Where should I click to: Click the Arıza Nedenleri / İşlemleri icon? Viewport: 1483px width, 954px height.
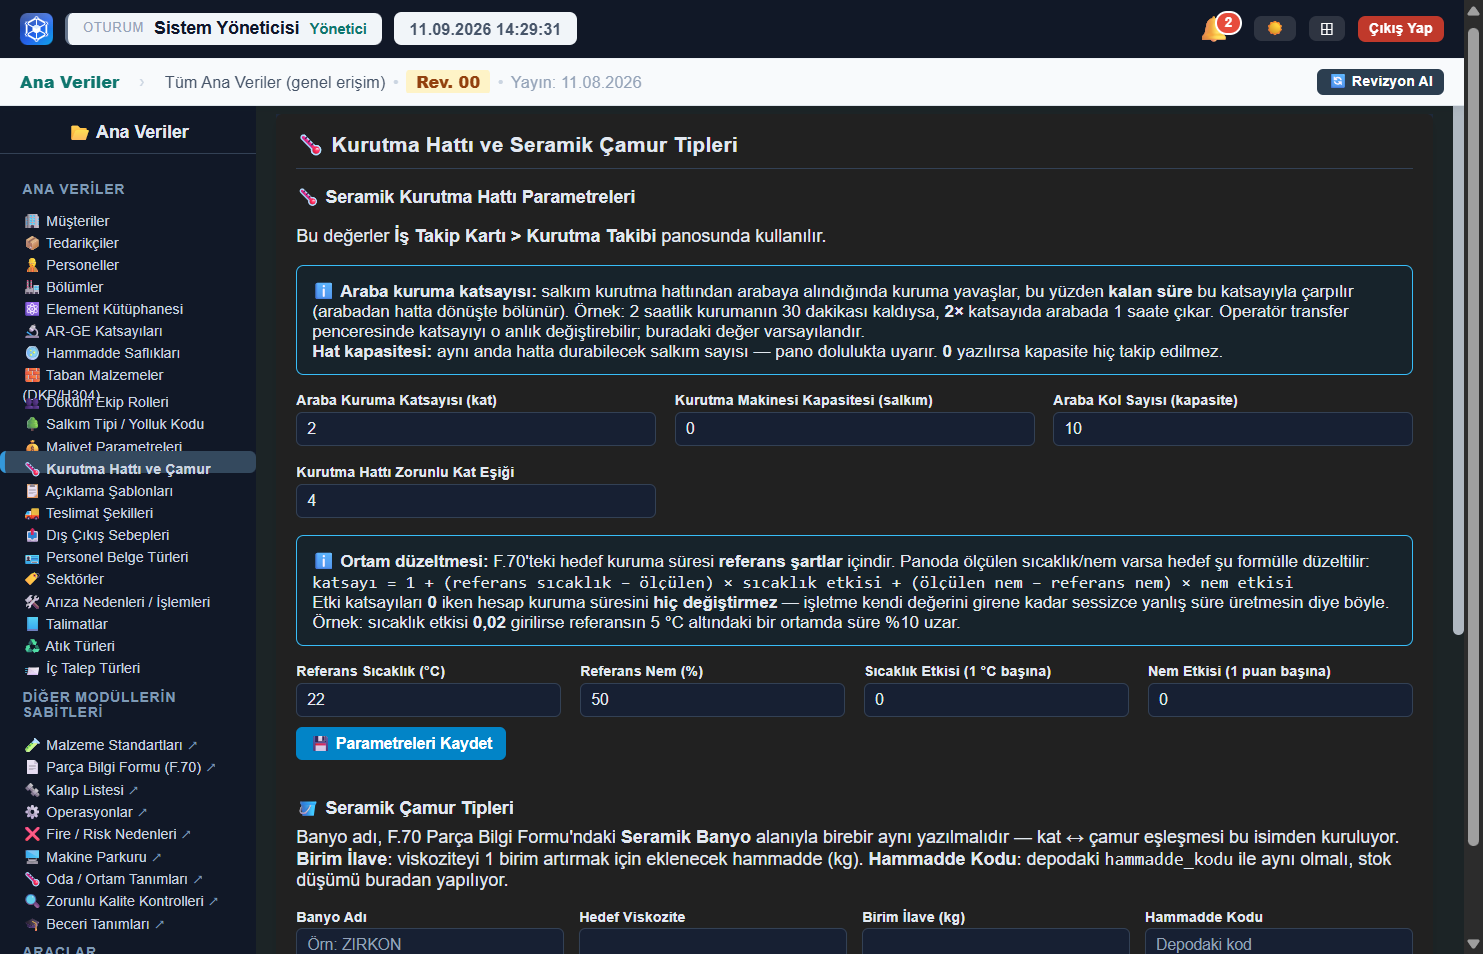(32, 602)
